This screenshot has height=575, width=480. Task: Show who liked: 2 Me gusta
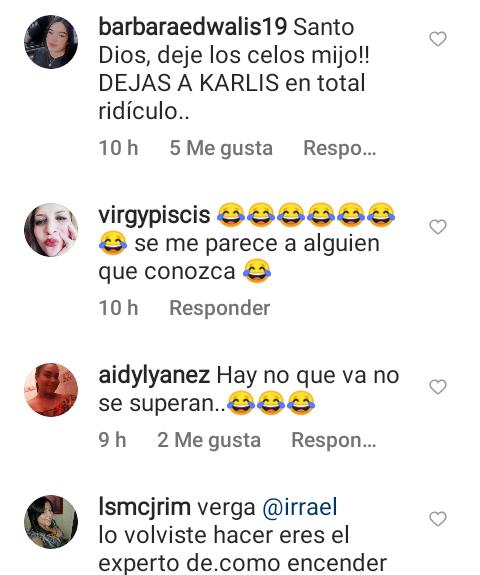tap(209, 440)
